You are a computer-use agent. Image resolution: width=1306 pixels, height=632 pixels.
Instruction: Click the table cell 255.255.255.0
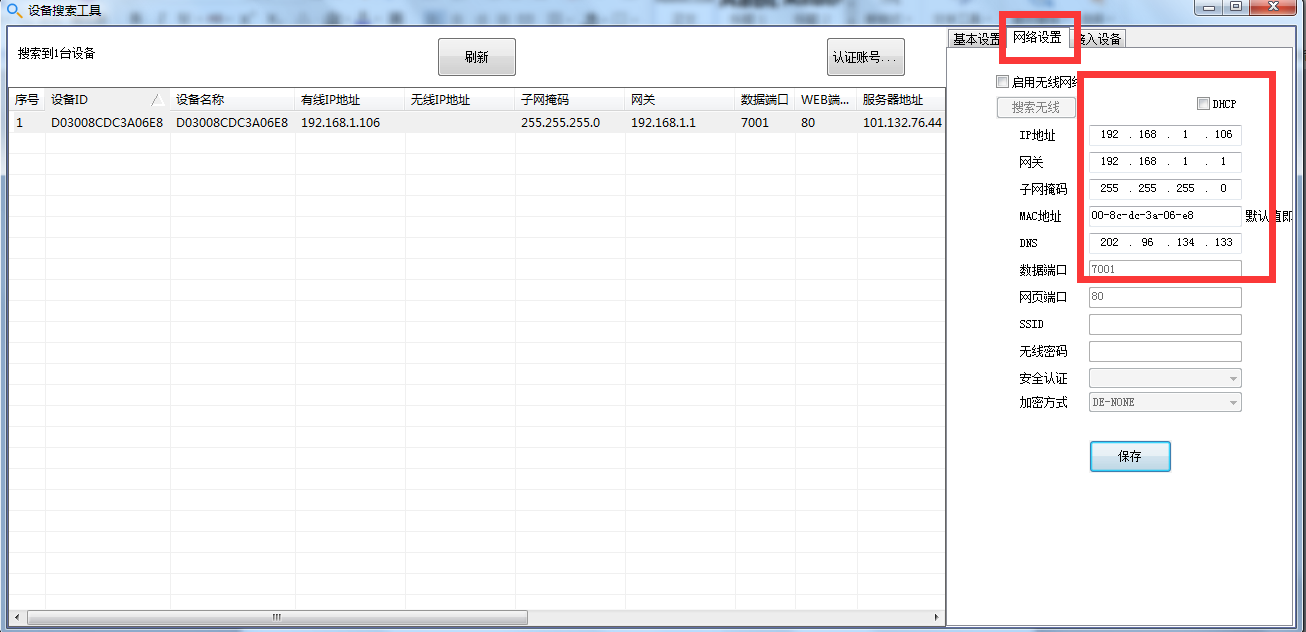point(570,122)
